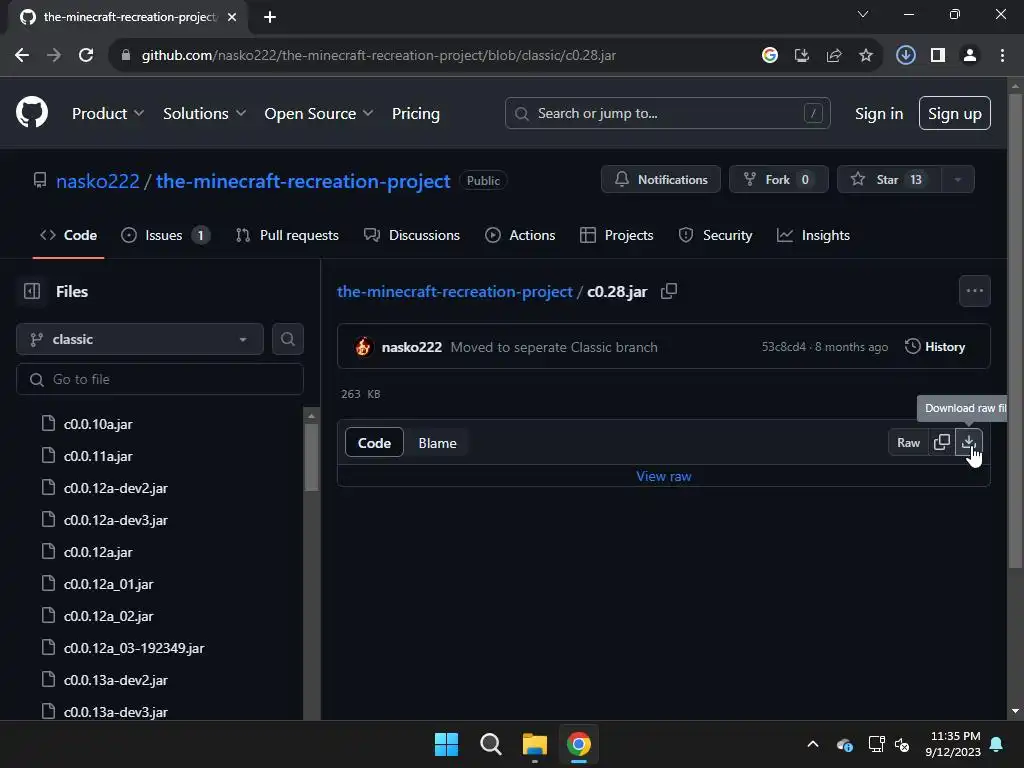Go back to previous page

pyautogui.click(x=22, y=55)
